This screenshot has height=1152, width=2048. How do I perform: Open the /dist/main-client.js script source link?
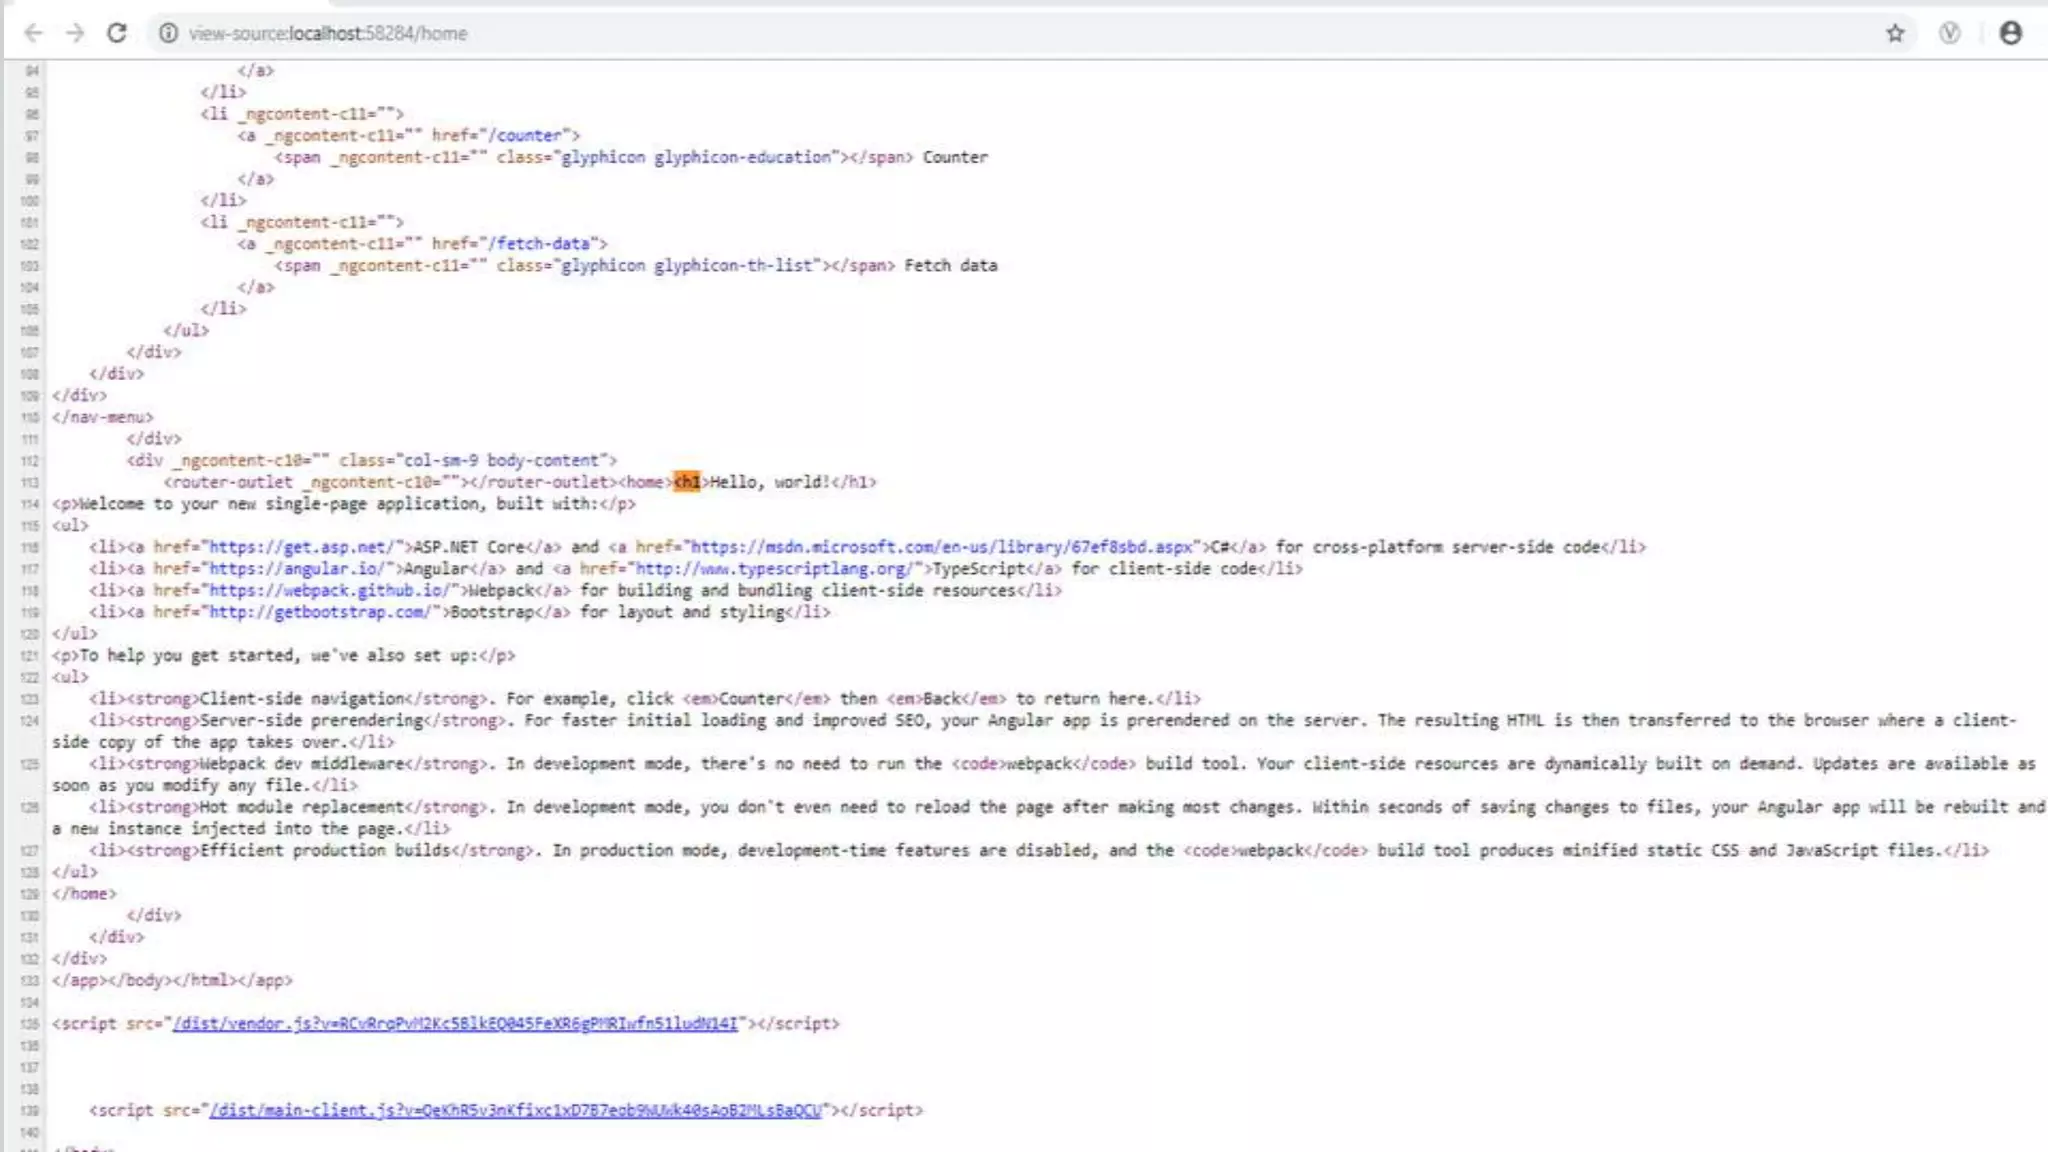[515, 1110]
